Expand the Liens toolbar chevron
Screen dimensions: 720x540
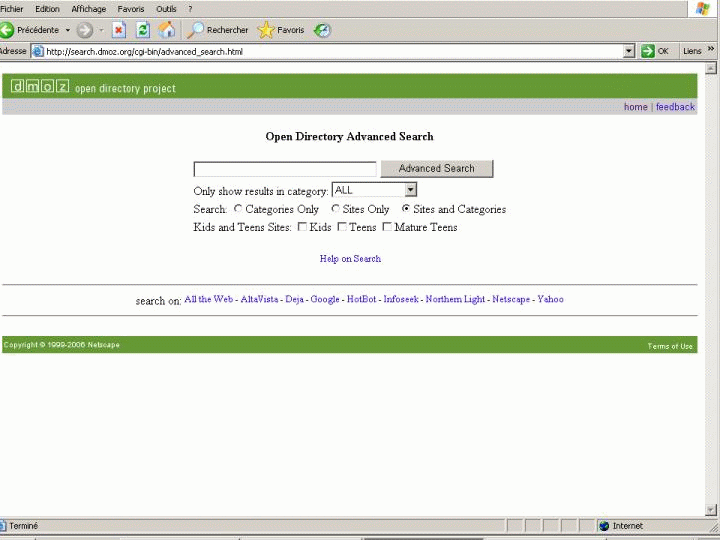[711, 49]
